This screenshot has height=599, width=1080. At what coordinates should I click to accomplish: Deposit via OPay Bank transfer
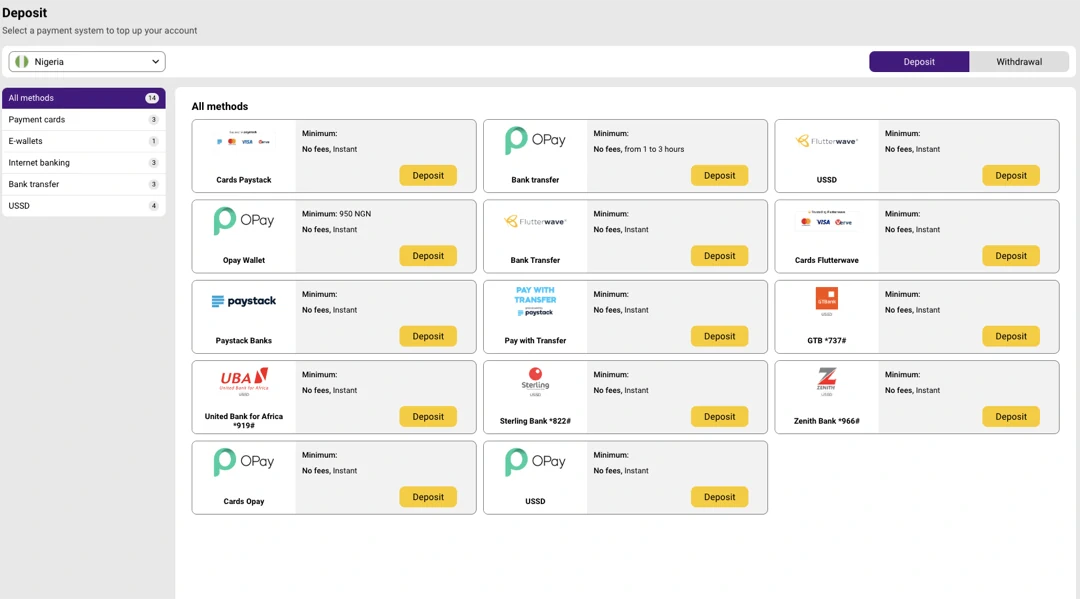tap(719, 176)
